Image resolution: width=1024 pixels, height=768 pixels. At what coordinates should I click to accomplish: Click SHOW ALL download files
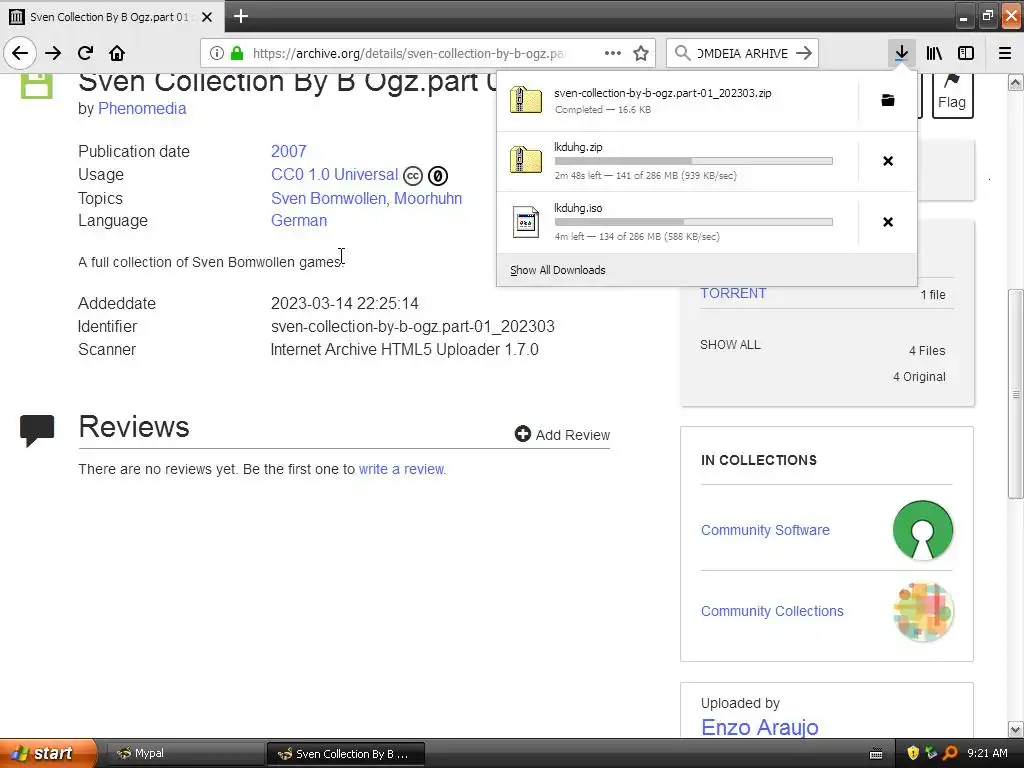[x=730, y=345]
